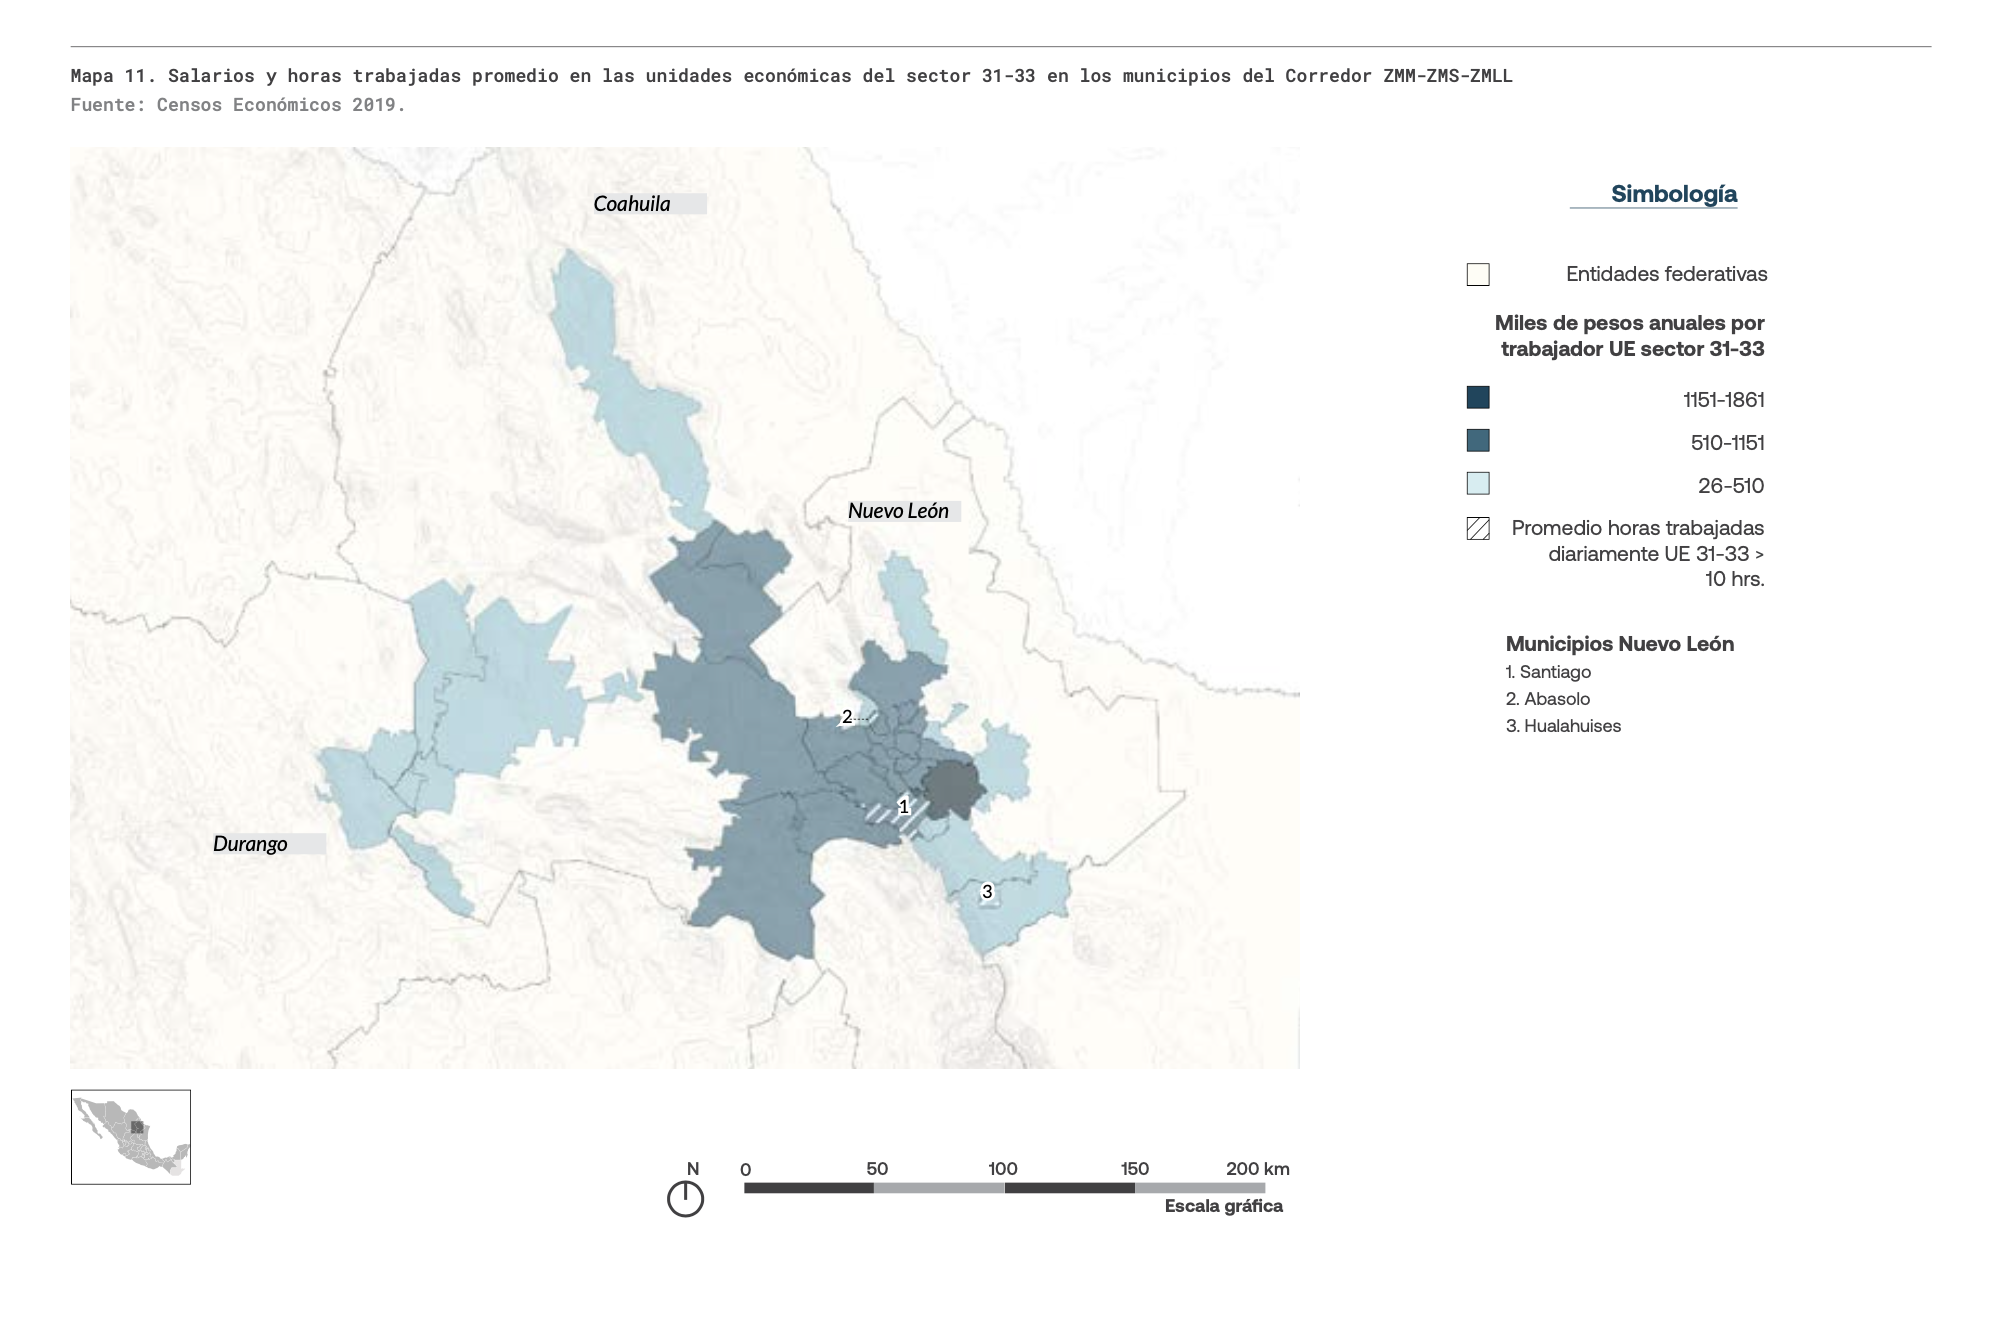This screenshot has height=1318, width=1992.
Task: Select the 26-510 light blue swatch
Action: [1478, 484]
